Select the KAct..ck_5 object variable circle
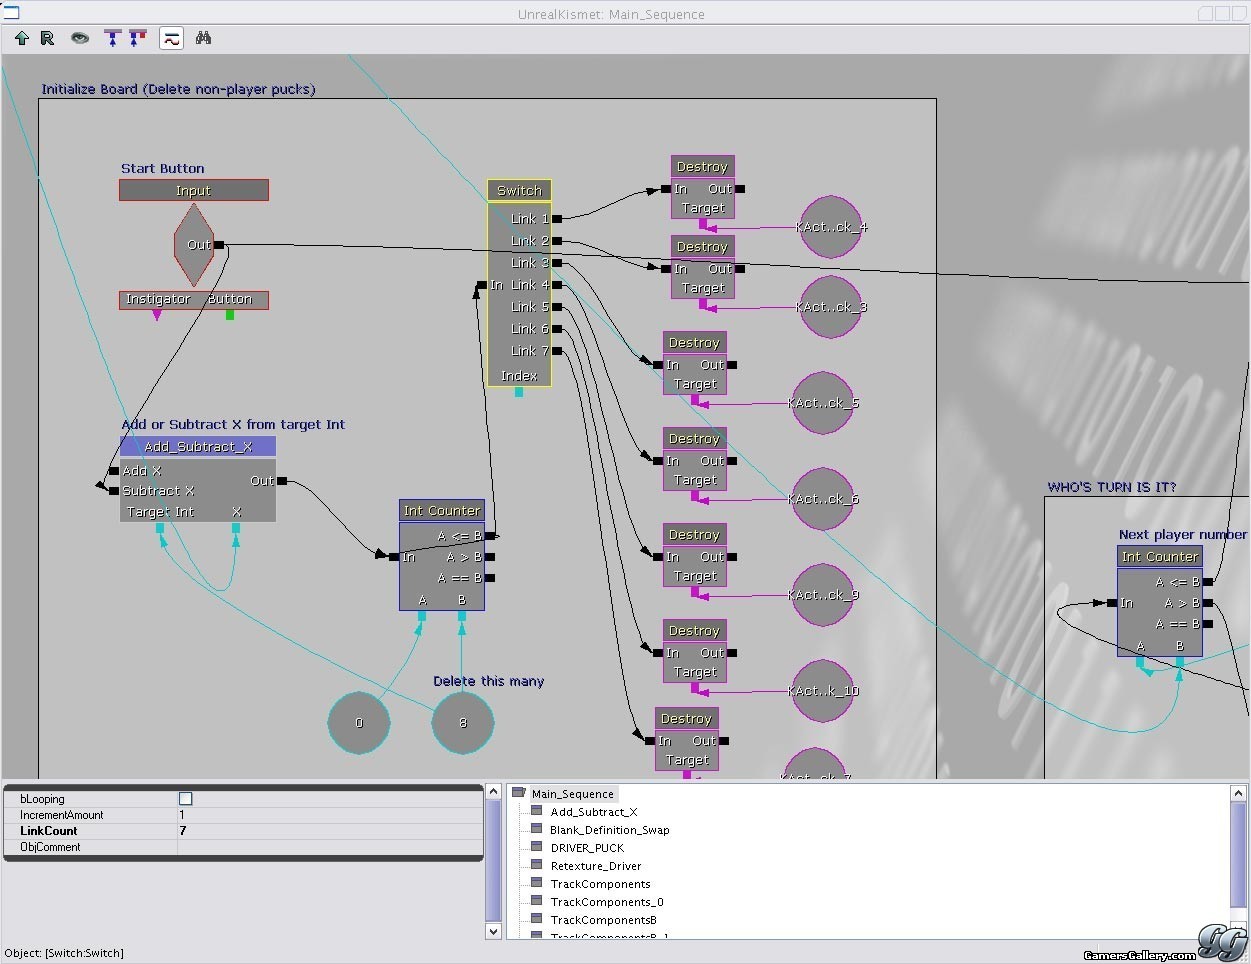1251x964 pixels. pyautogui.click(x=823, y=403)
